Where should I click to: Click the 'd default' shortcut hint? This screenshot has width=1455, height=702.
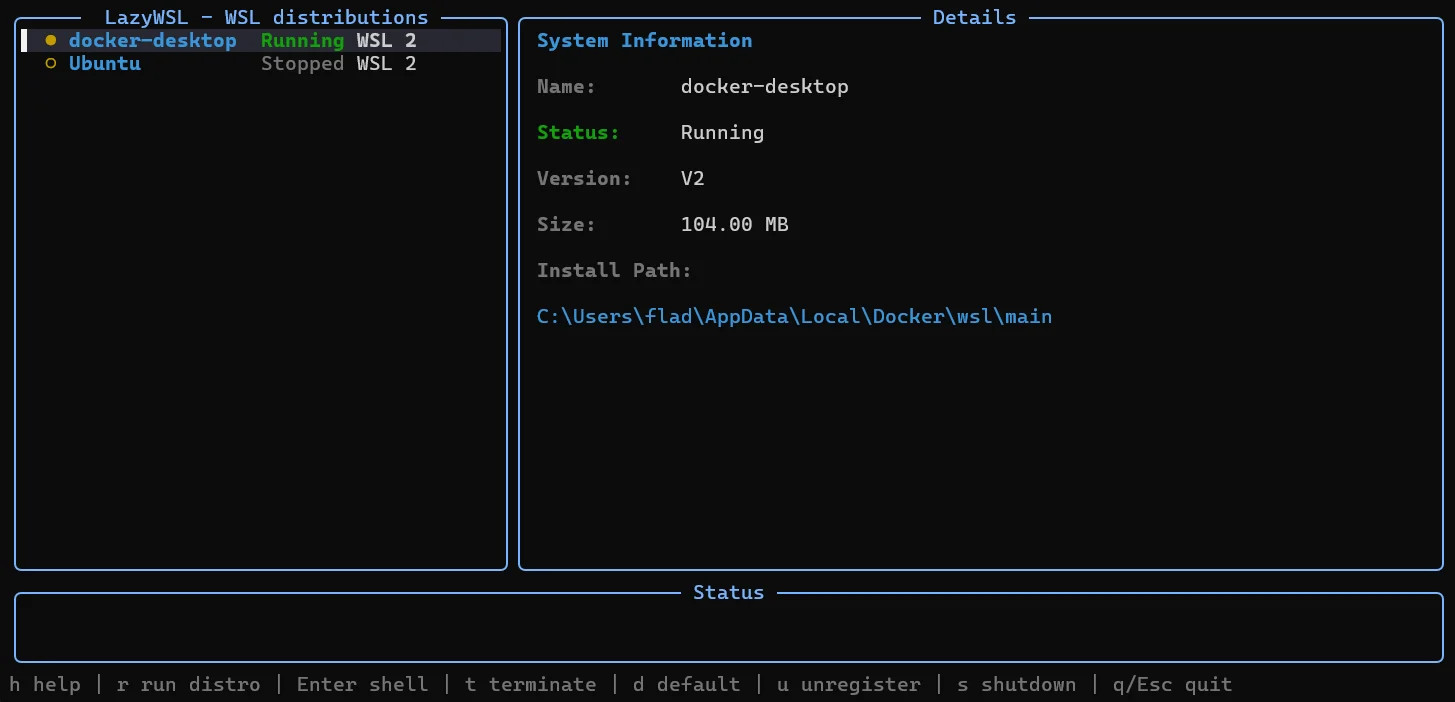(x=687, y=685)
